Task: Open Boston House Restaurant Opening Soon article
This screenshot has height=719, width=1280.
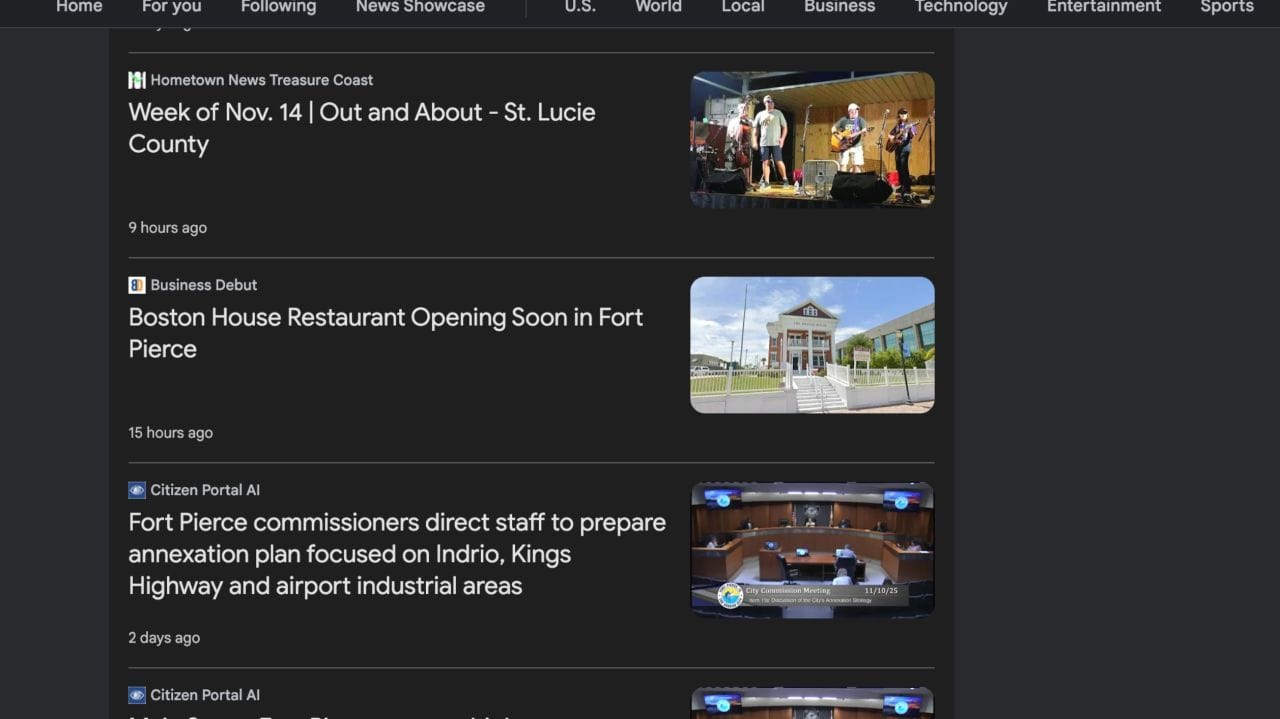Action: (386, 333)
